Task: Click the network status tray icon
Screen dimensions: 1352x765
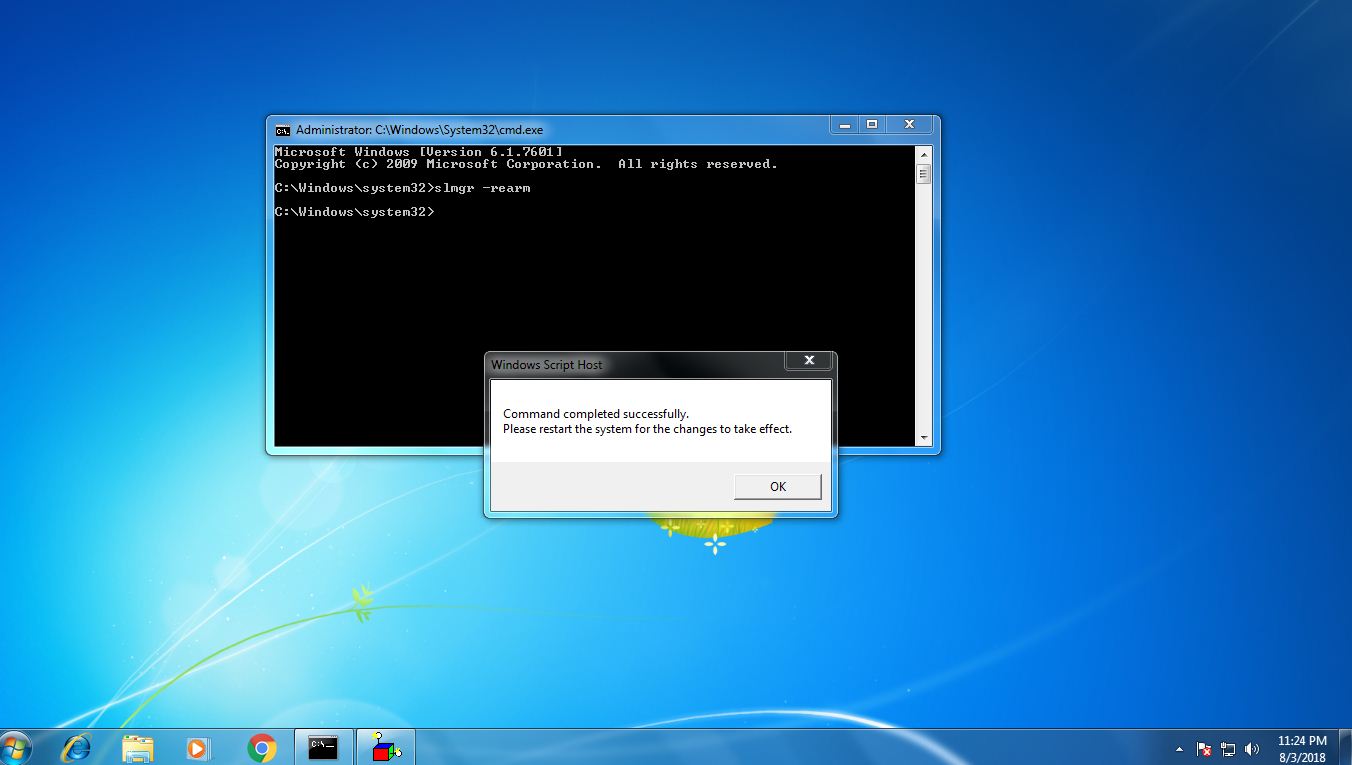Action: pos(1227,748)
